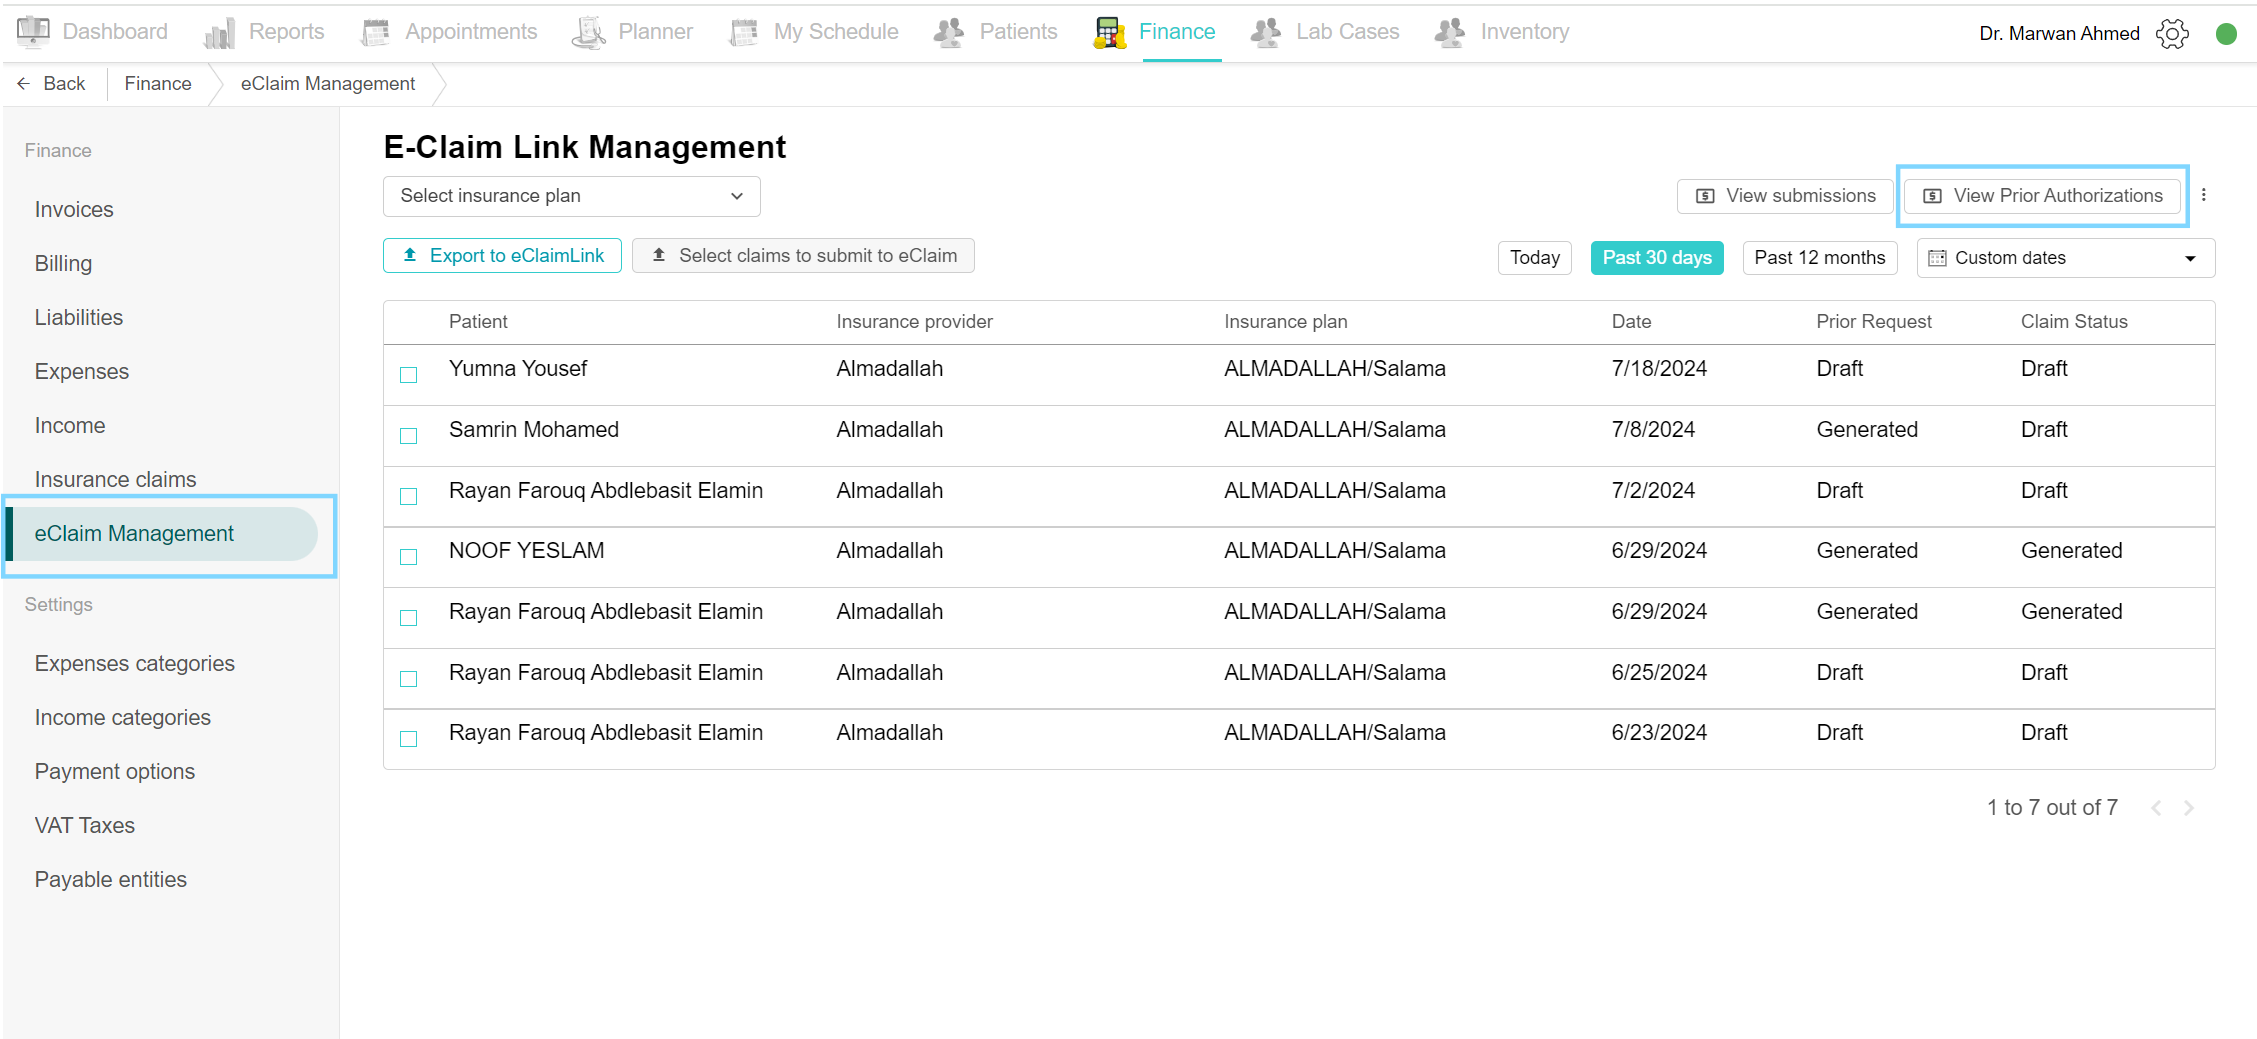Open Lab Cases via its icon
Viewport: 2257px width, 1039px height.
point(1266,33)
